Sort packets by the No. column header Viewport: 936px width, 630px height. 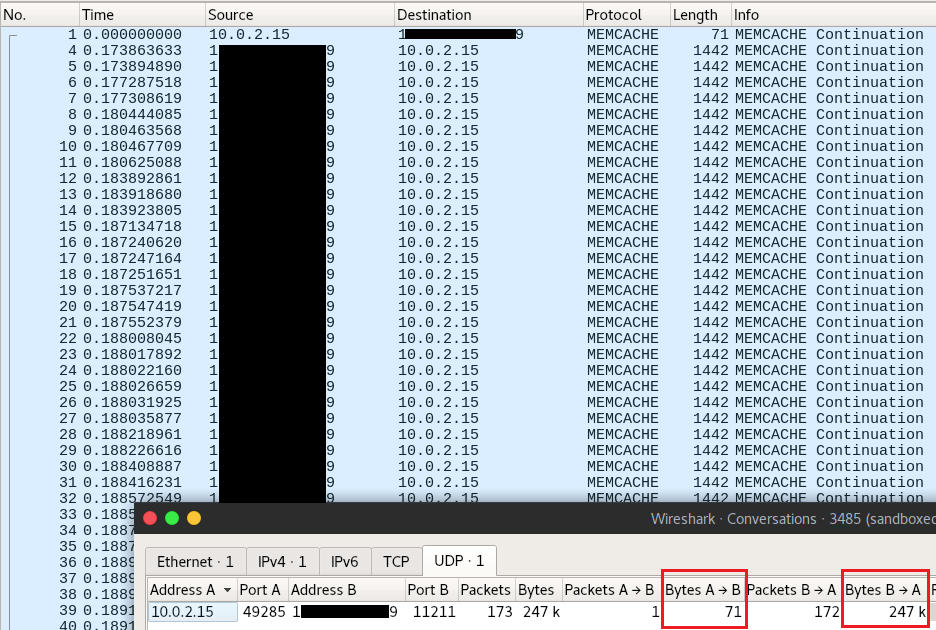(x=40, y=15)
